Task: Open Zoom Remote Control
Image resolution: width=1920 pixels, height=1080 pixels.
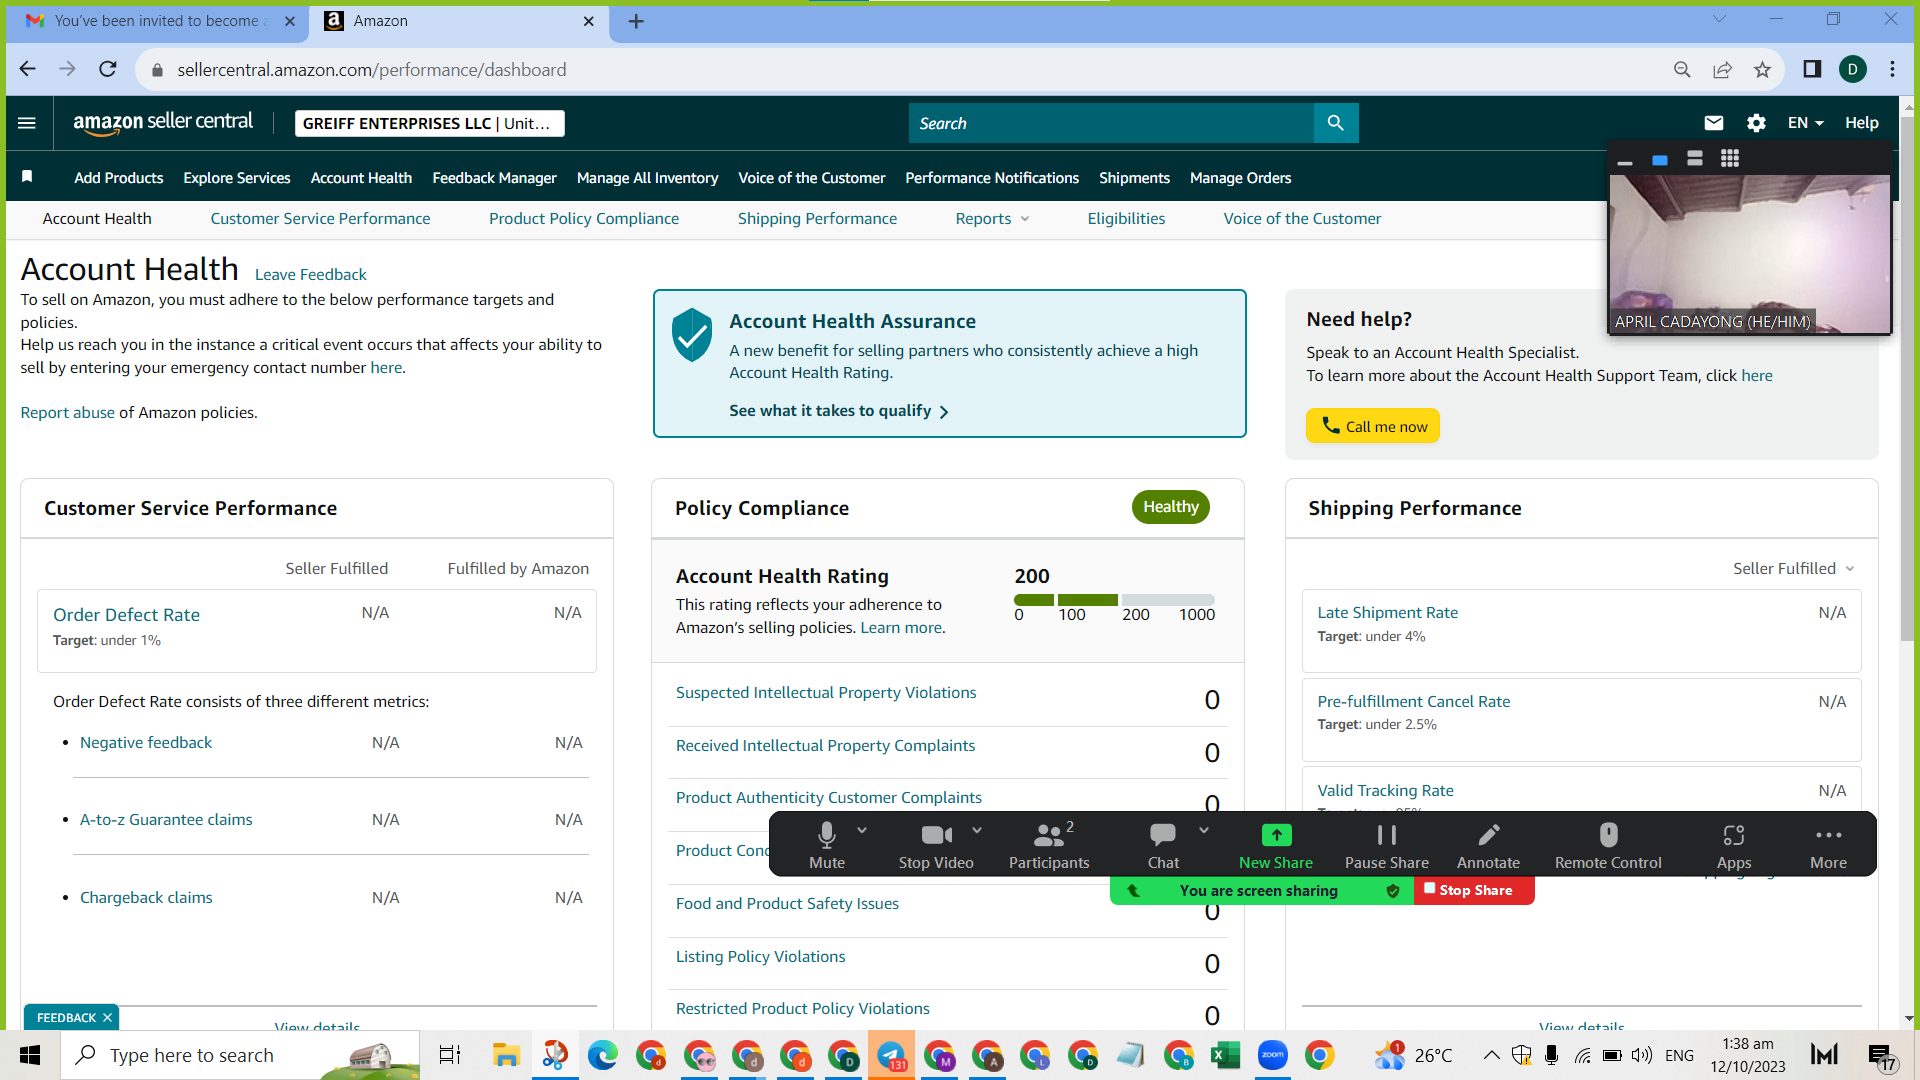Action: 1608,845
